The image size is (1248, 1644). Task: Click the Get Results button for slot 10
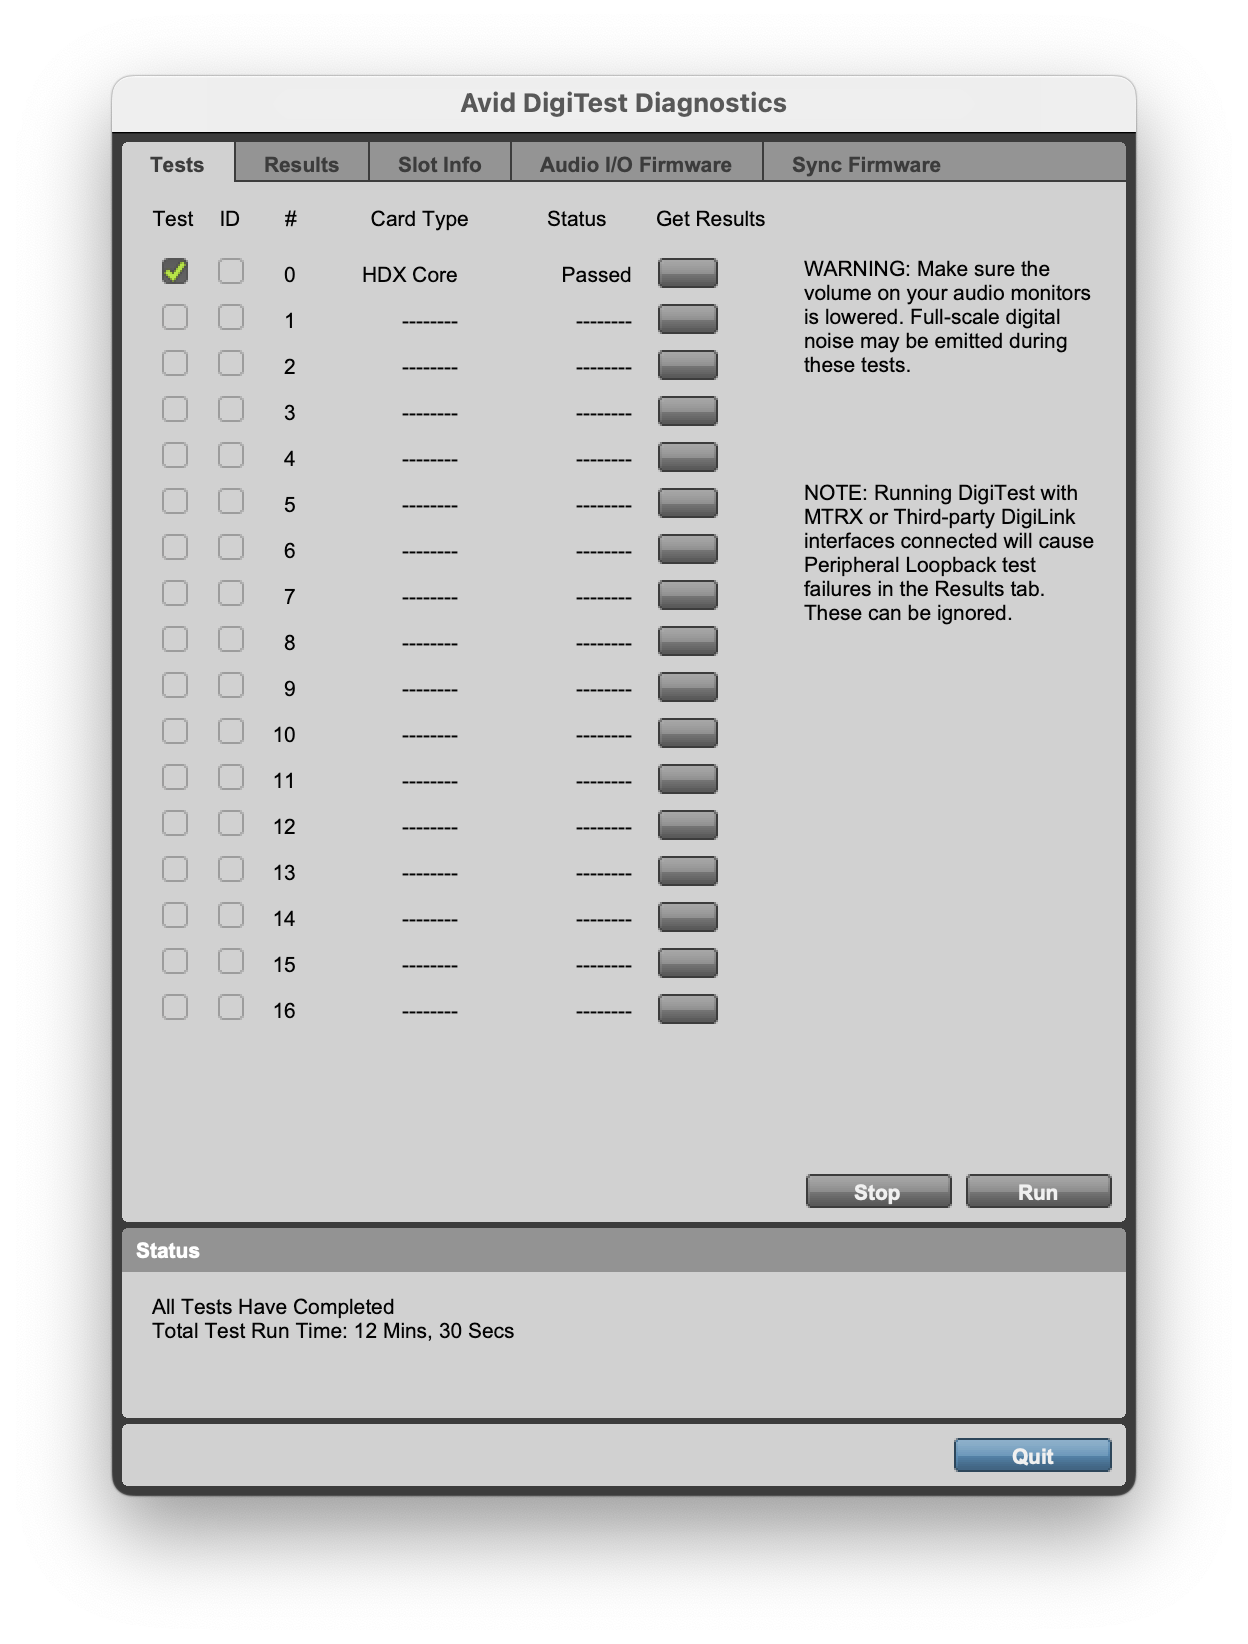tap(688, 733)
